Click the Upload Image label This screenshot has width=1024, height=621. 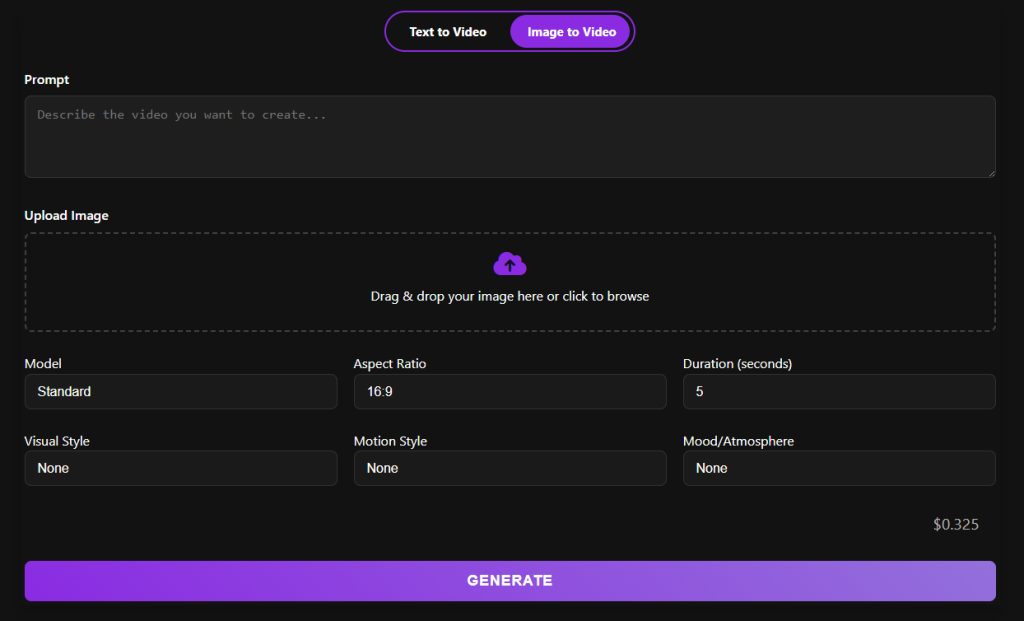66,215
